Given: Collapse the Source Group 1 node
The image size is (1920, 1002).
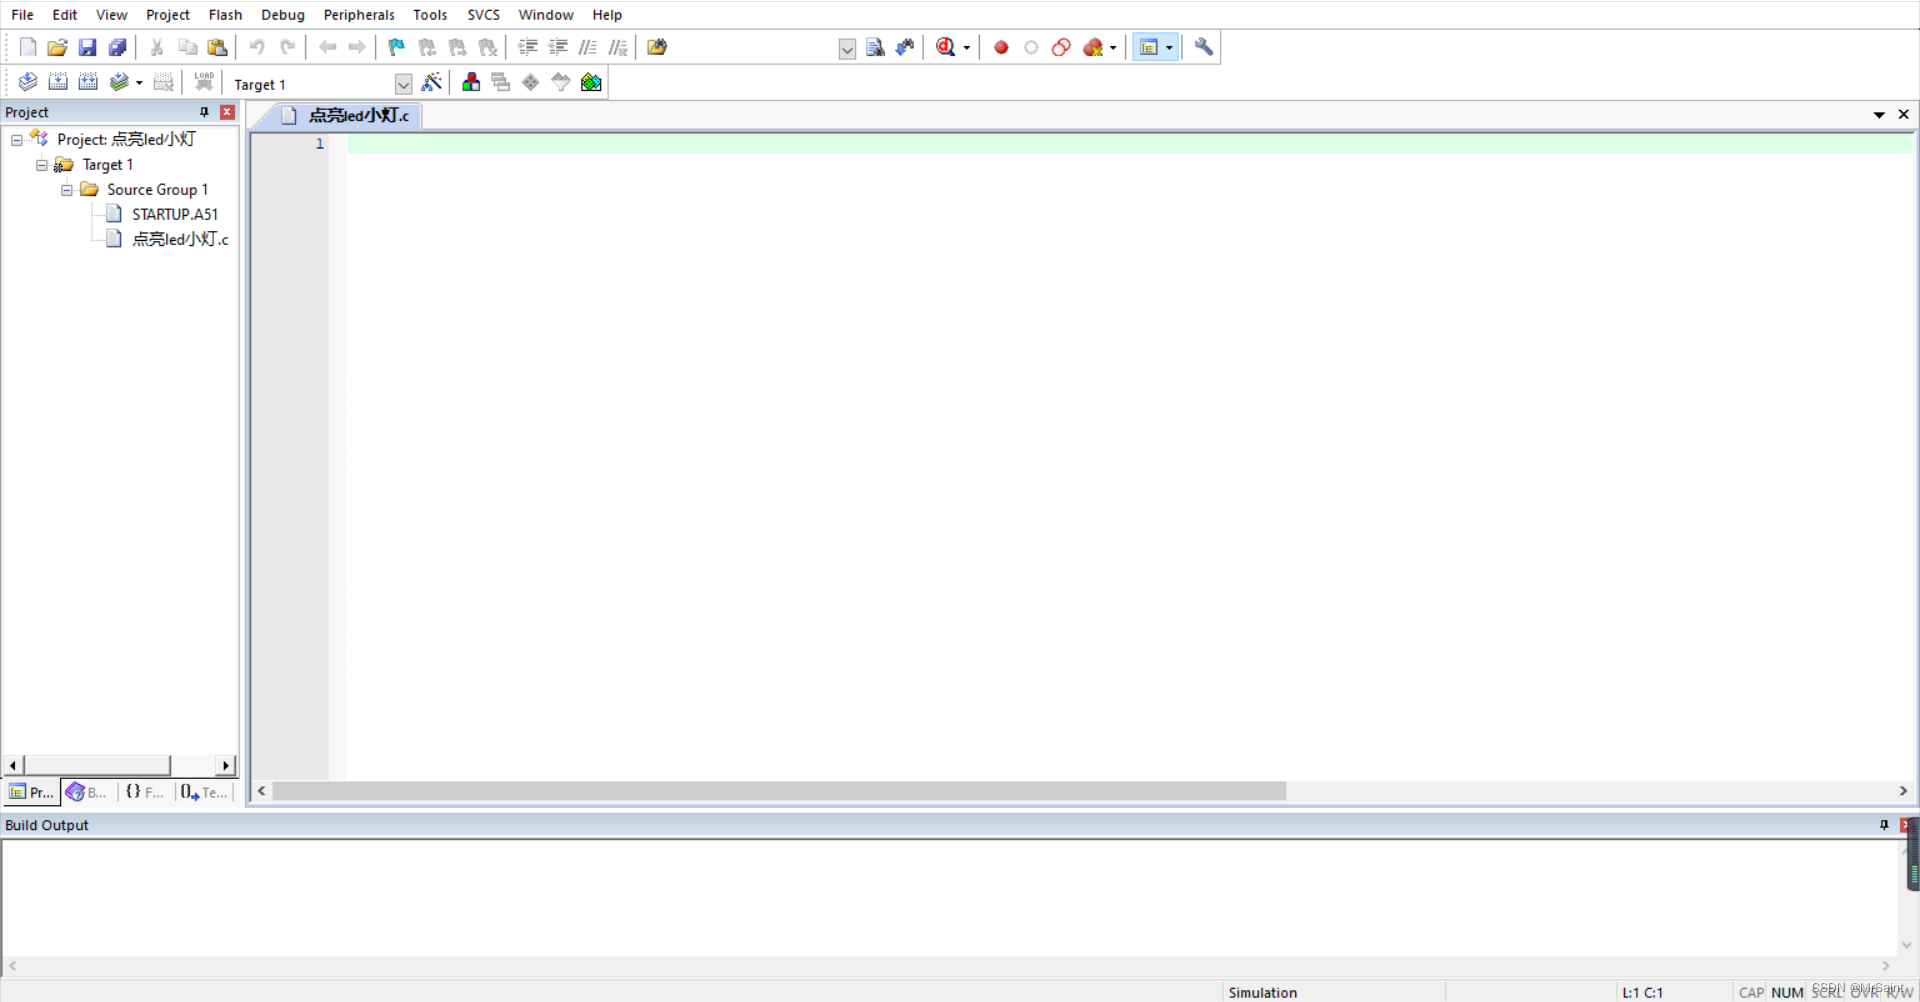Looking at the screenshot, I should pyautogui.click(x=67, y=190).
